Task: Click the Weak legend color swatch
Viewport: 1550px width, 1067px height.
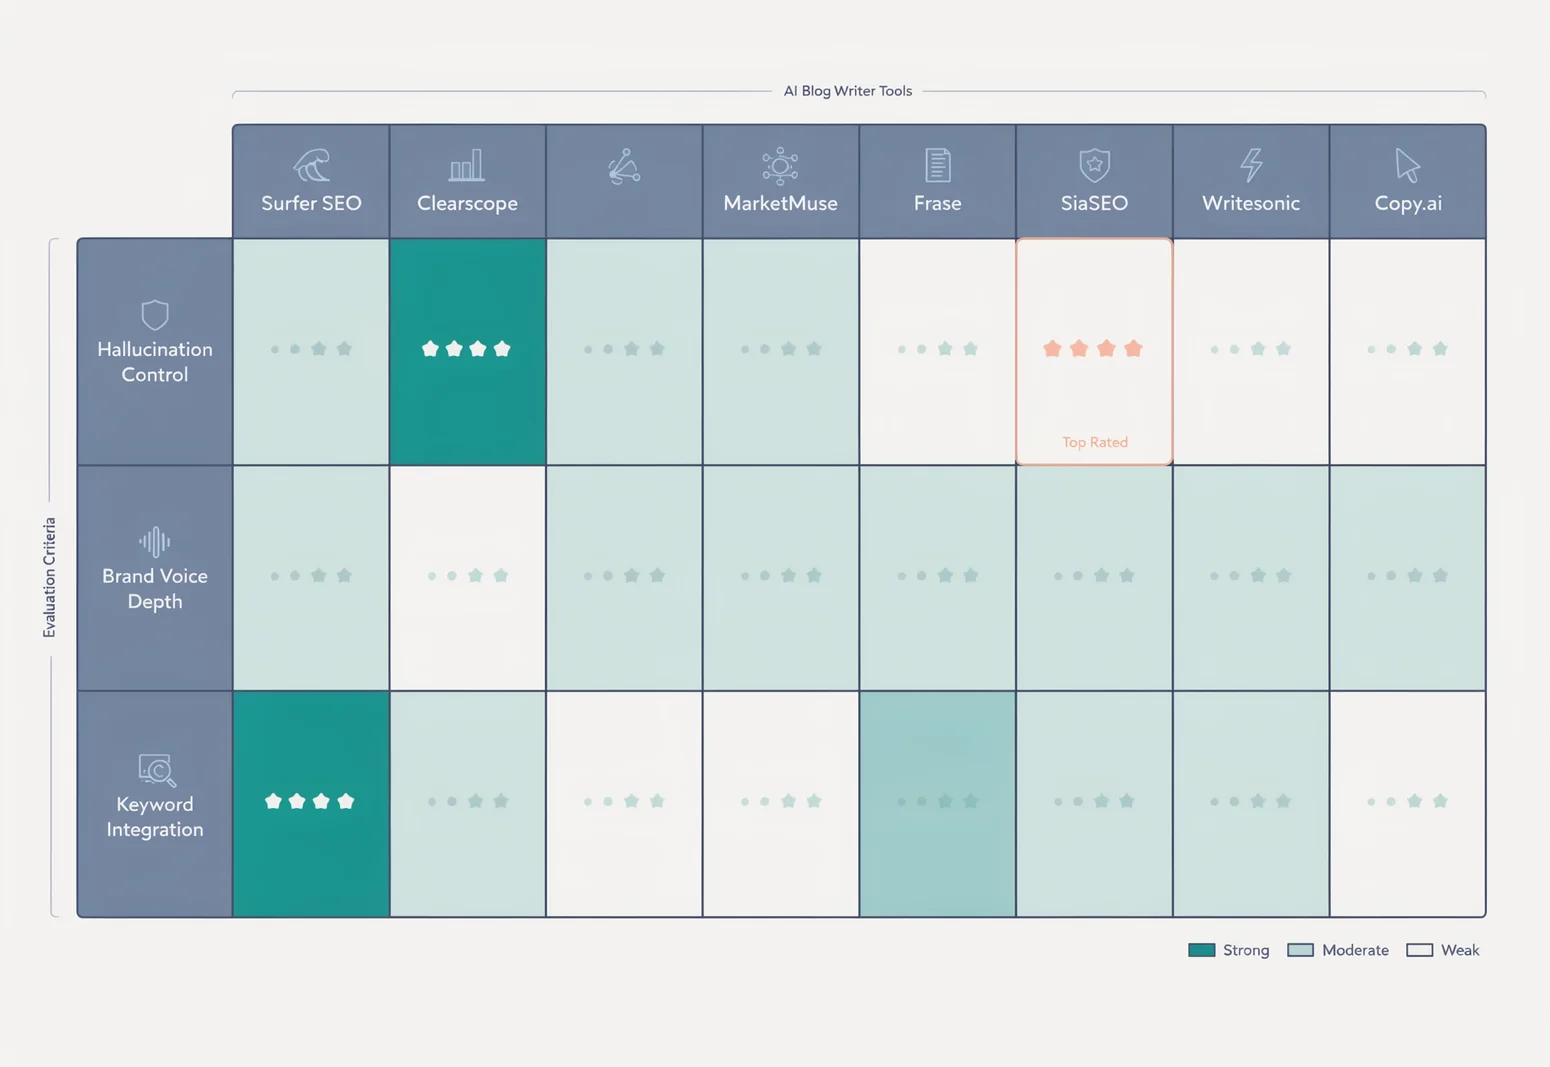Action: tap(1419, 950)
